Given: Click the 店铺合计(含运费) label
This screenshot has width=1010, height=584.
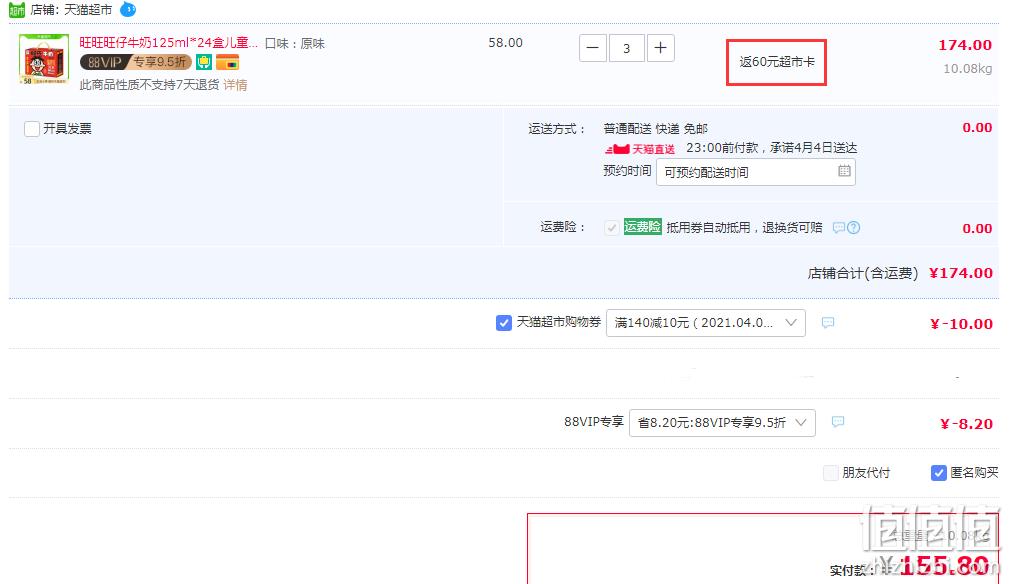Looking at the screenshot, I should coord(863,273).
